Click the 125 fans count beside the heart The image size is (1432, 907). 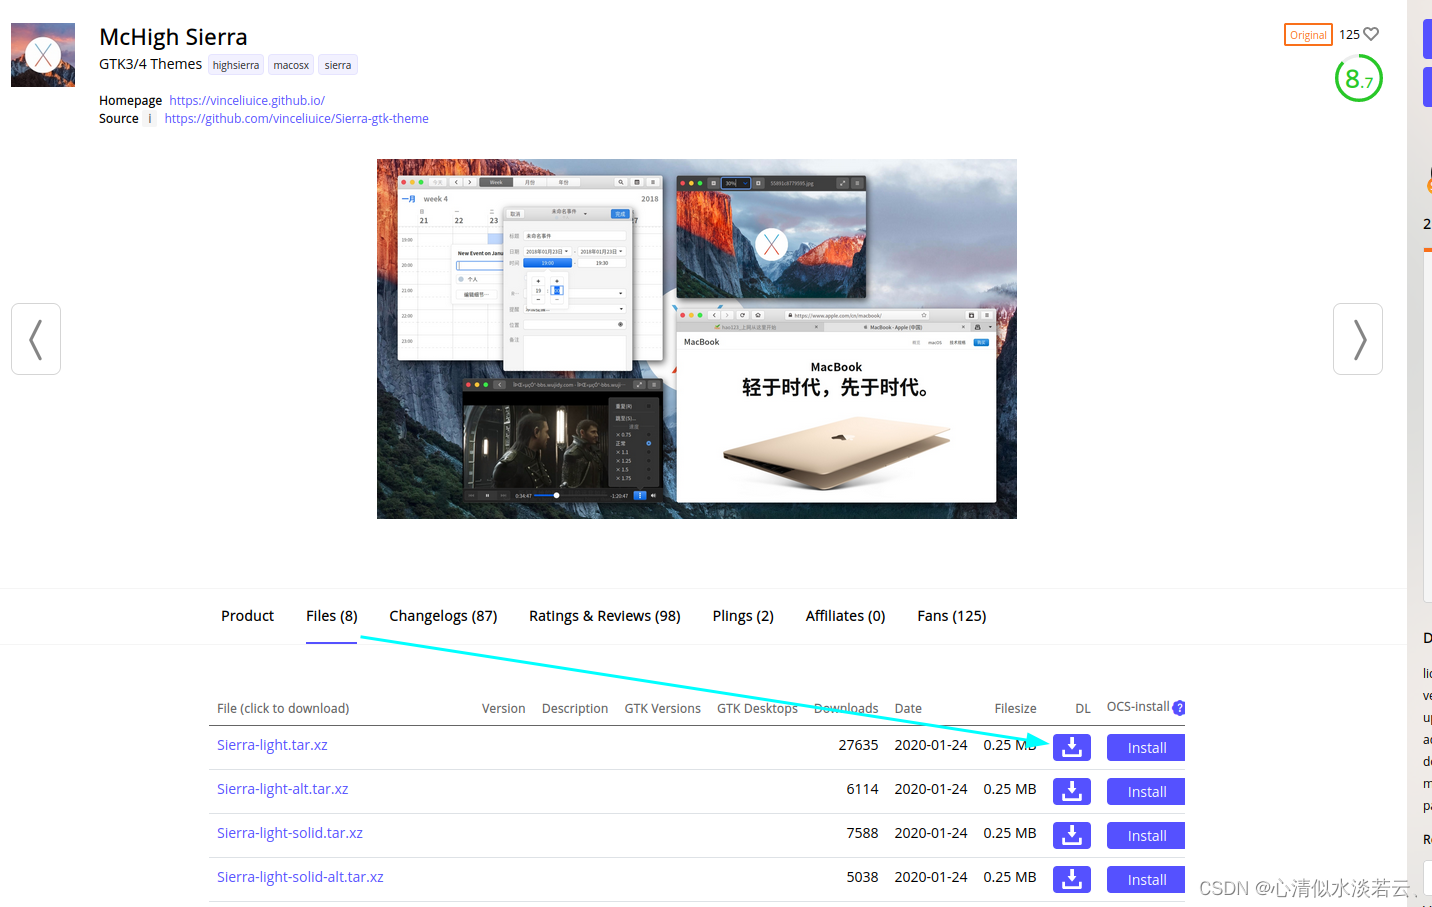pos(1349,35)
